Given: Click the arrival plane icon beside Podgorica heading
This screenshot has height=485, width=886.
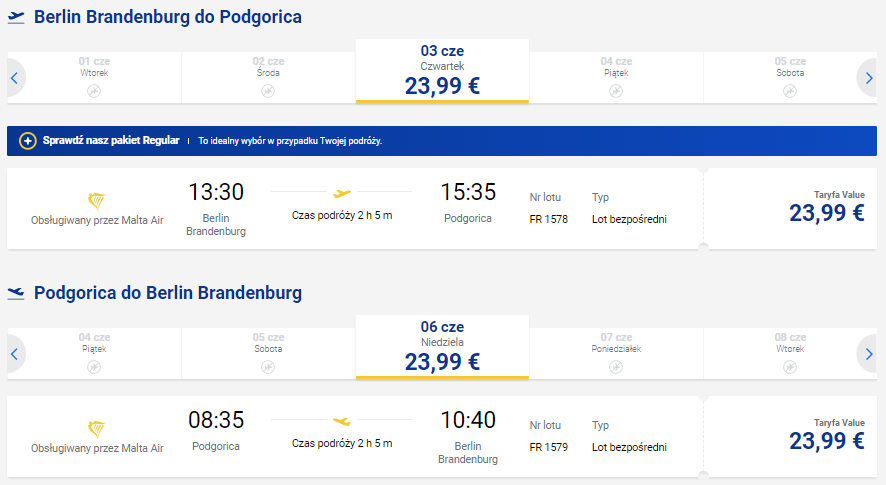Looking at the screenshot, I should click(x=16, y=293).
